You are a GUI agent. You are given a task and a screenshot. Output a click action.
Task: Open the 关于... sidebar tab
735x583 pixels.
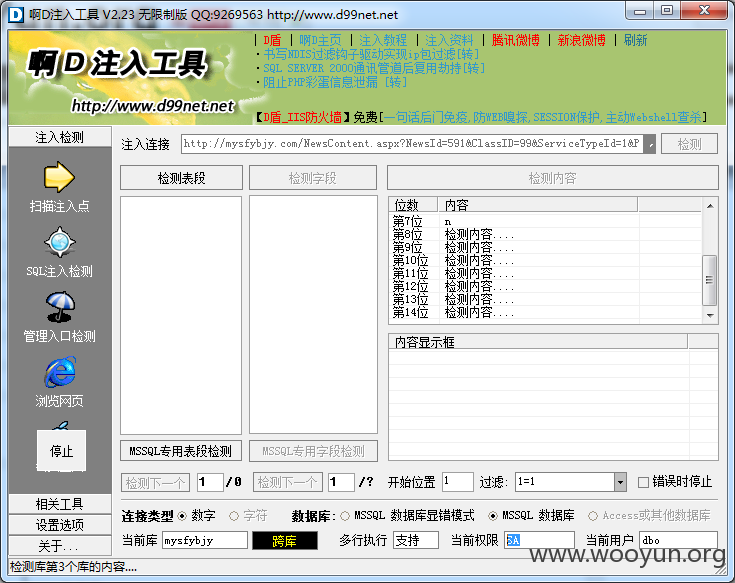[60, 546]
